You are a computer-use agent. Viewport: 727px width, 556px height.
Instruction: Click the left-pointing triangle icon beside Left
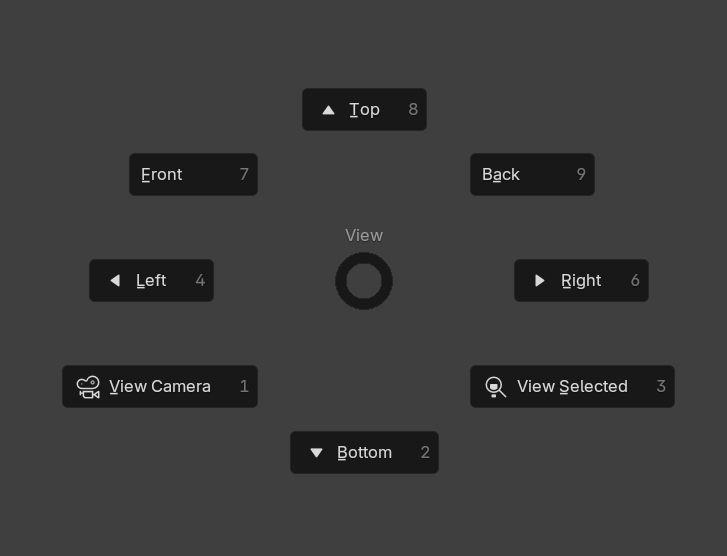tap(115, 281)
